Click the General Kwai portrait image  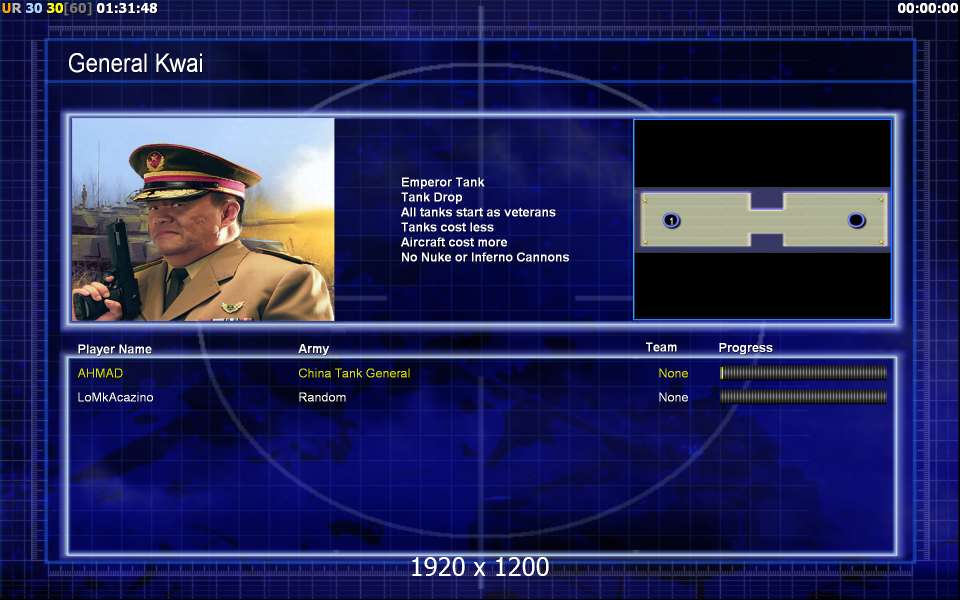[x=203, y=219]
